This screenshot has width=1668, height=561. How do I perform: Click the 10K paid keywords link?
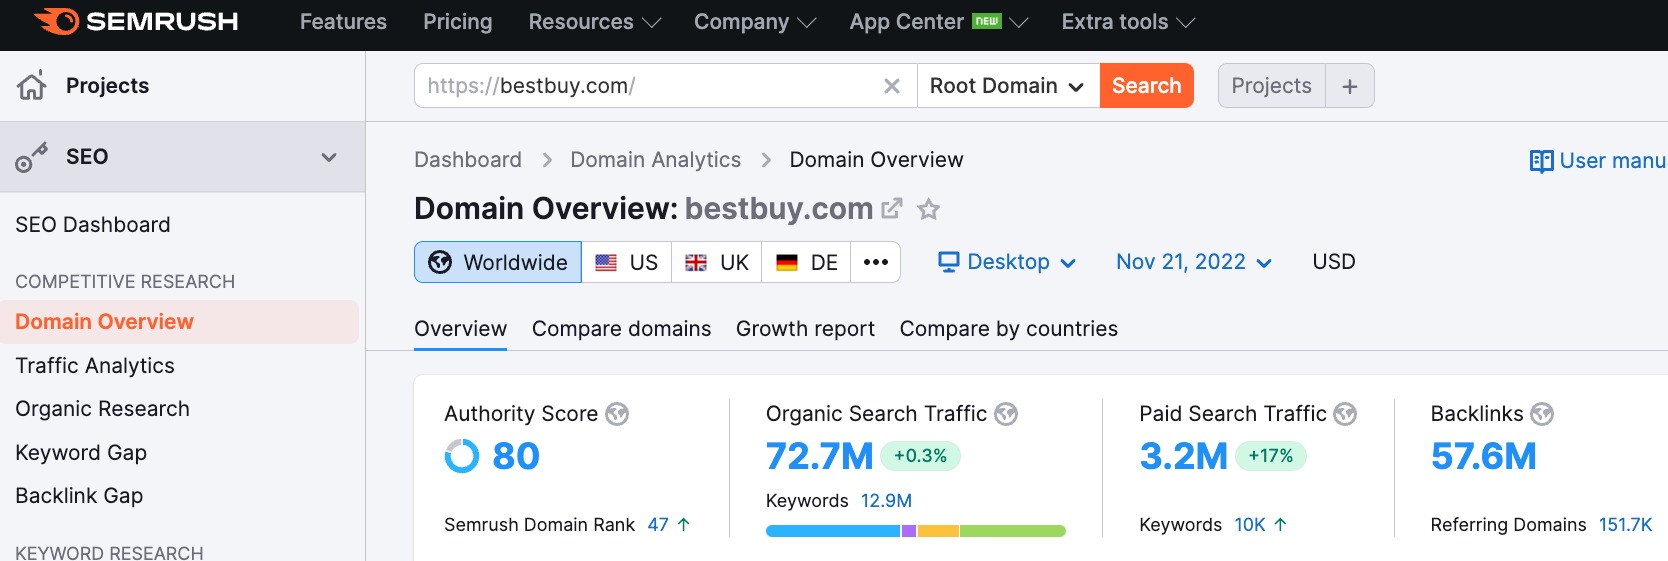(x=1250, y=525)
